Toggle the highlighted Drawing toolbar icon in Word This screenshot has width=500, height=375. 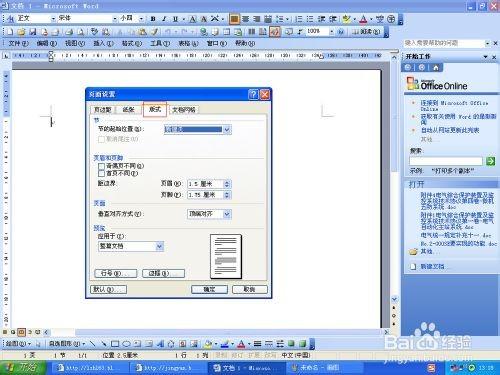(275, 32)
